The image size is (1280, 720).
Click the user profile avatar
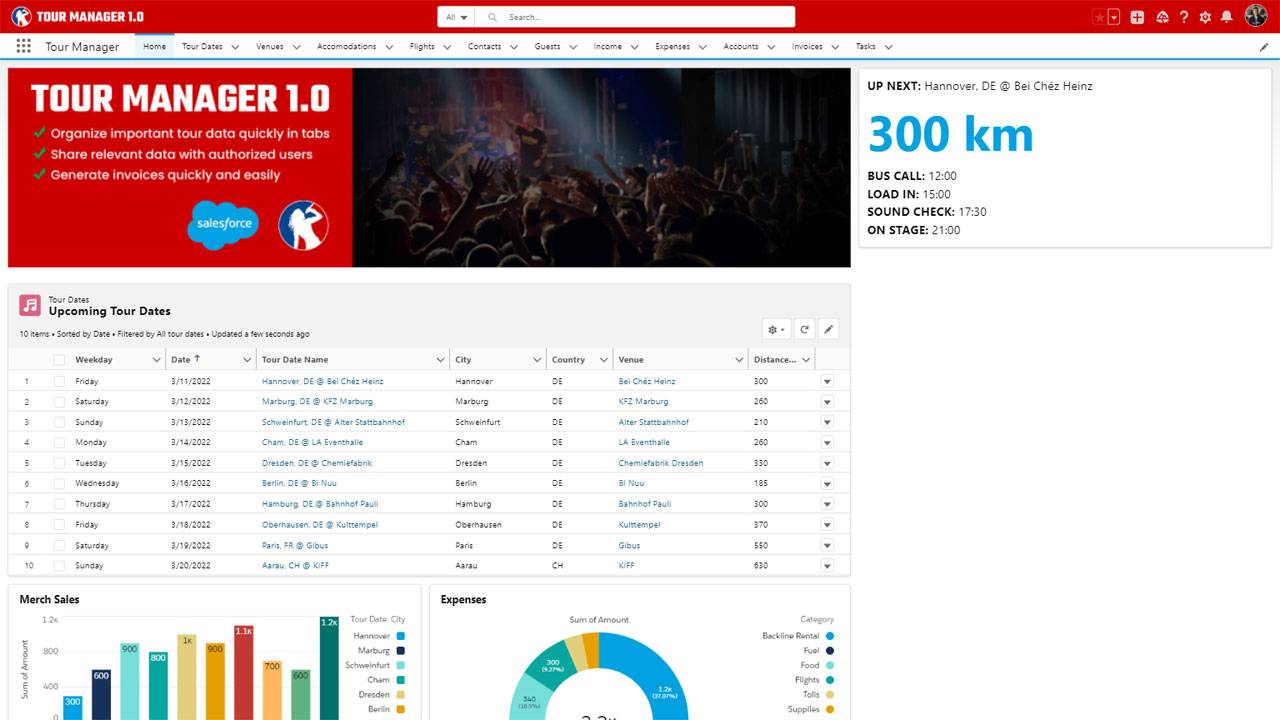(x=1256, y=15)
